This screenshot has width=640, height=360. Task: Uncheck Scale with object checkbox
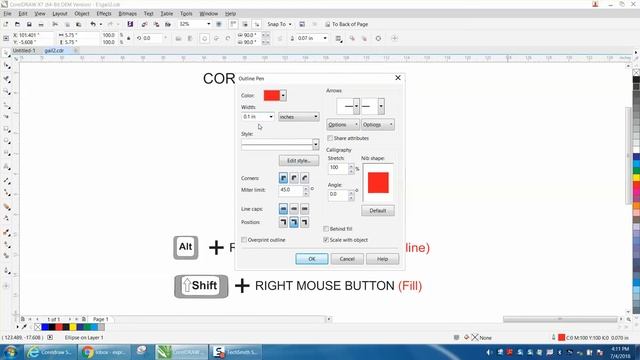(x=326, y=240)
